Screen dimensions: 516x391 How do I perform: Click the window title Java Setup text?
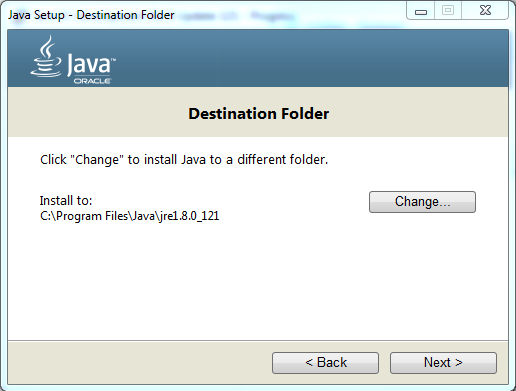click(x=36, y=15)
